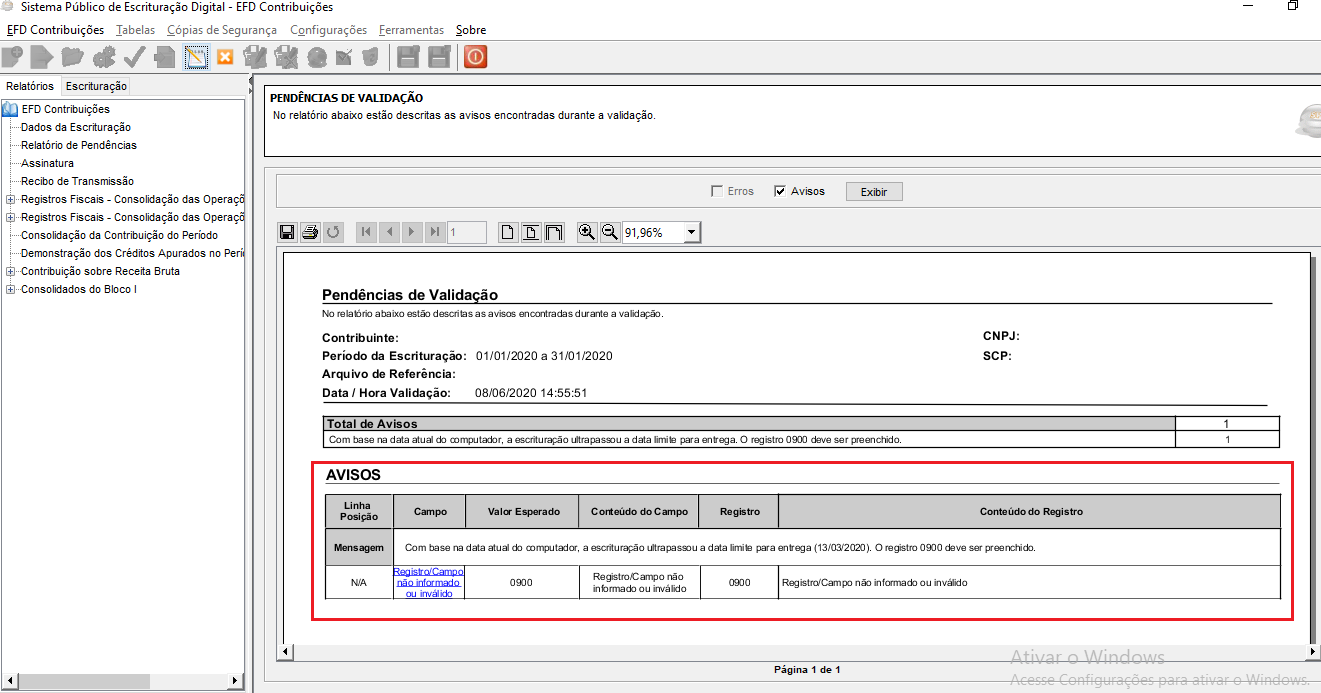Click the orange X close-escrituração icon
Viewport: 1321px width, 693px height.
coord(225,57)
